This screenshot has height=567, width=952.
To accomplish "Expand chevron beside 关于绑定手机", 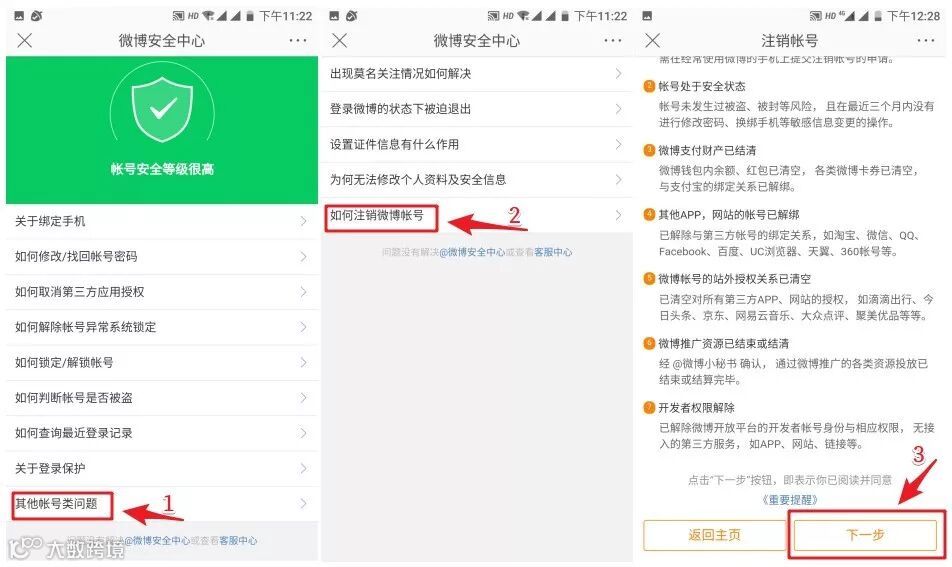I will [x=304, y=222].
